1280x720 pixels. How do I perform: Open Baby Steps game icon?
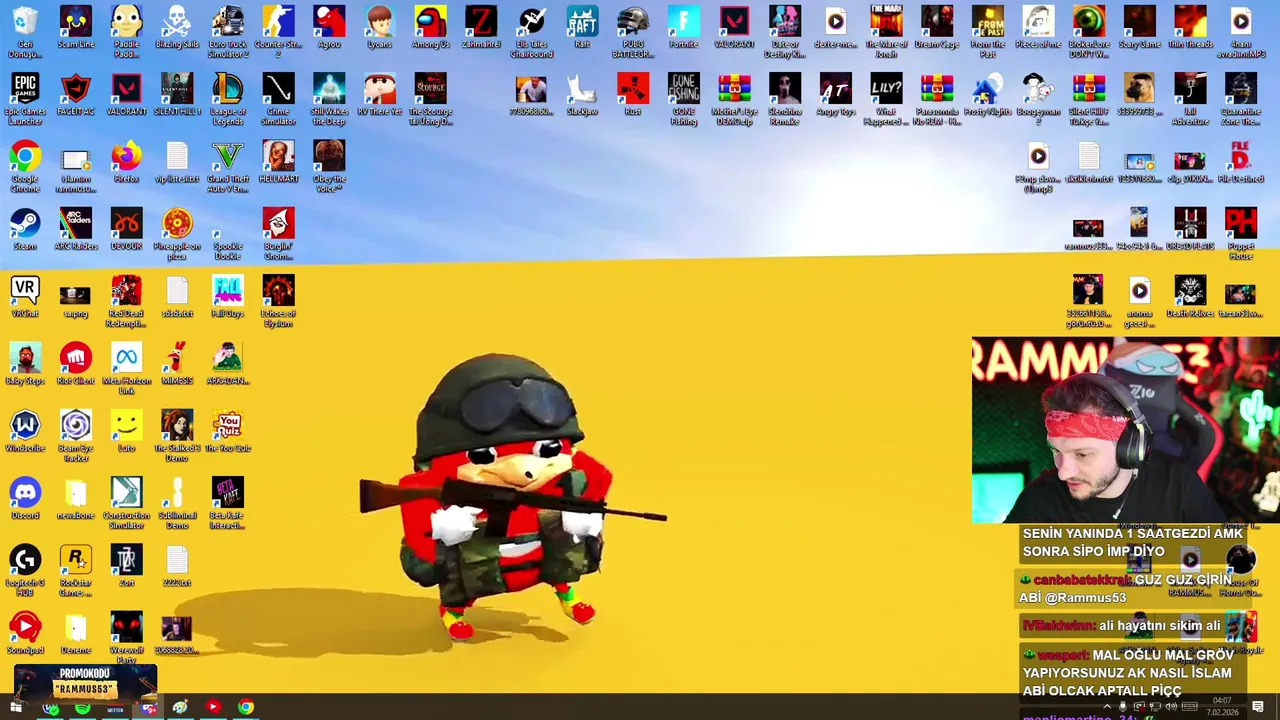click(x=25, y=363)
